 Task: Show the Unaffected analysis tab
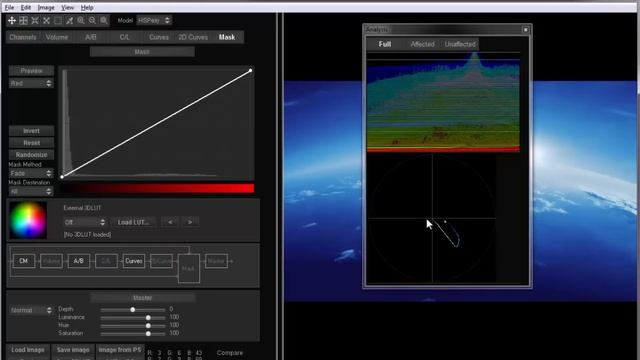pyautogui.click(x=460, y=44)
